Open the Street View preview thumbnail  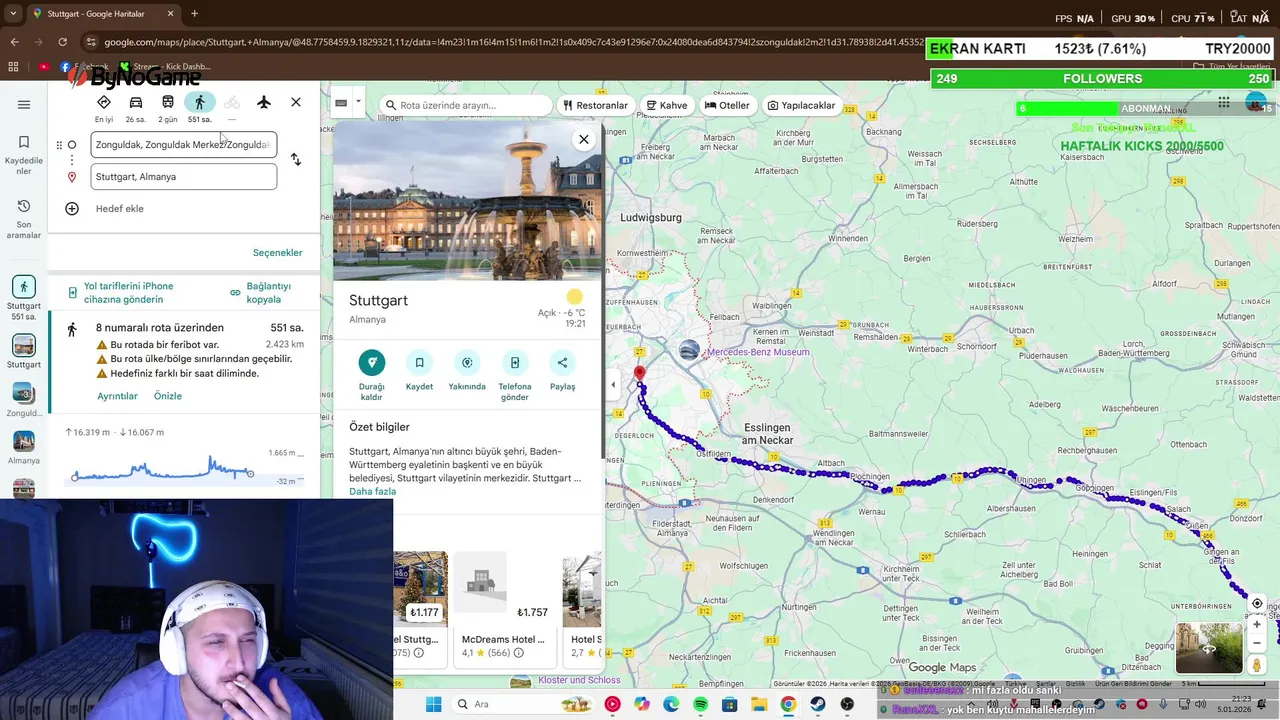pos(1209,648)
